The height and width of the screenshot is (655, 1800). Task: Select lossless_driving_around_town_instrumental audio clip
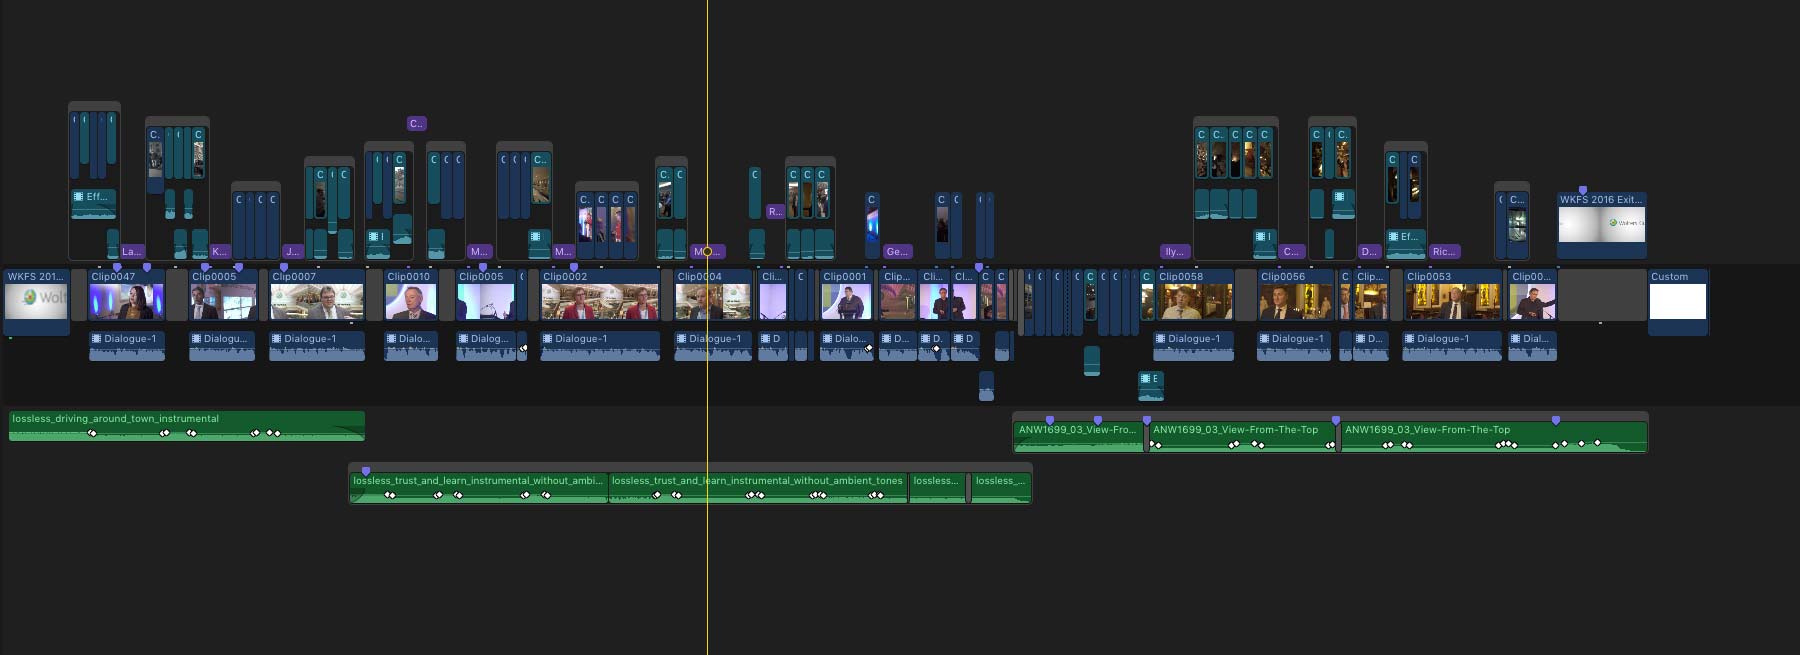pyautogui.click(x=187, y=426)
